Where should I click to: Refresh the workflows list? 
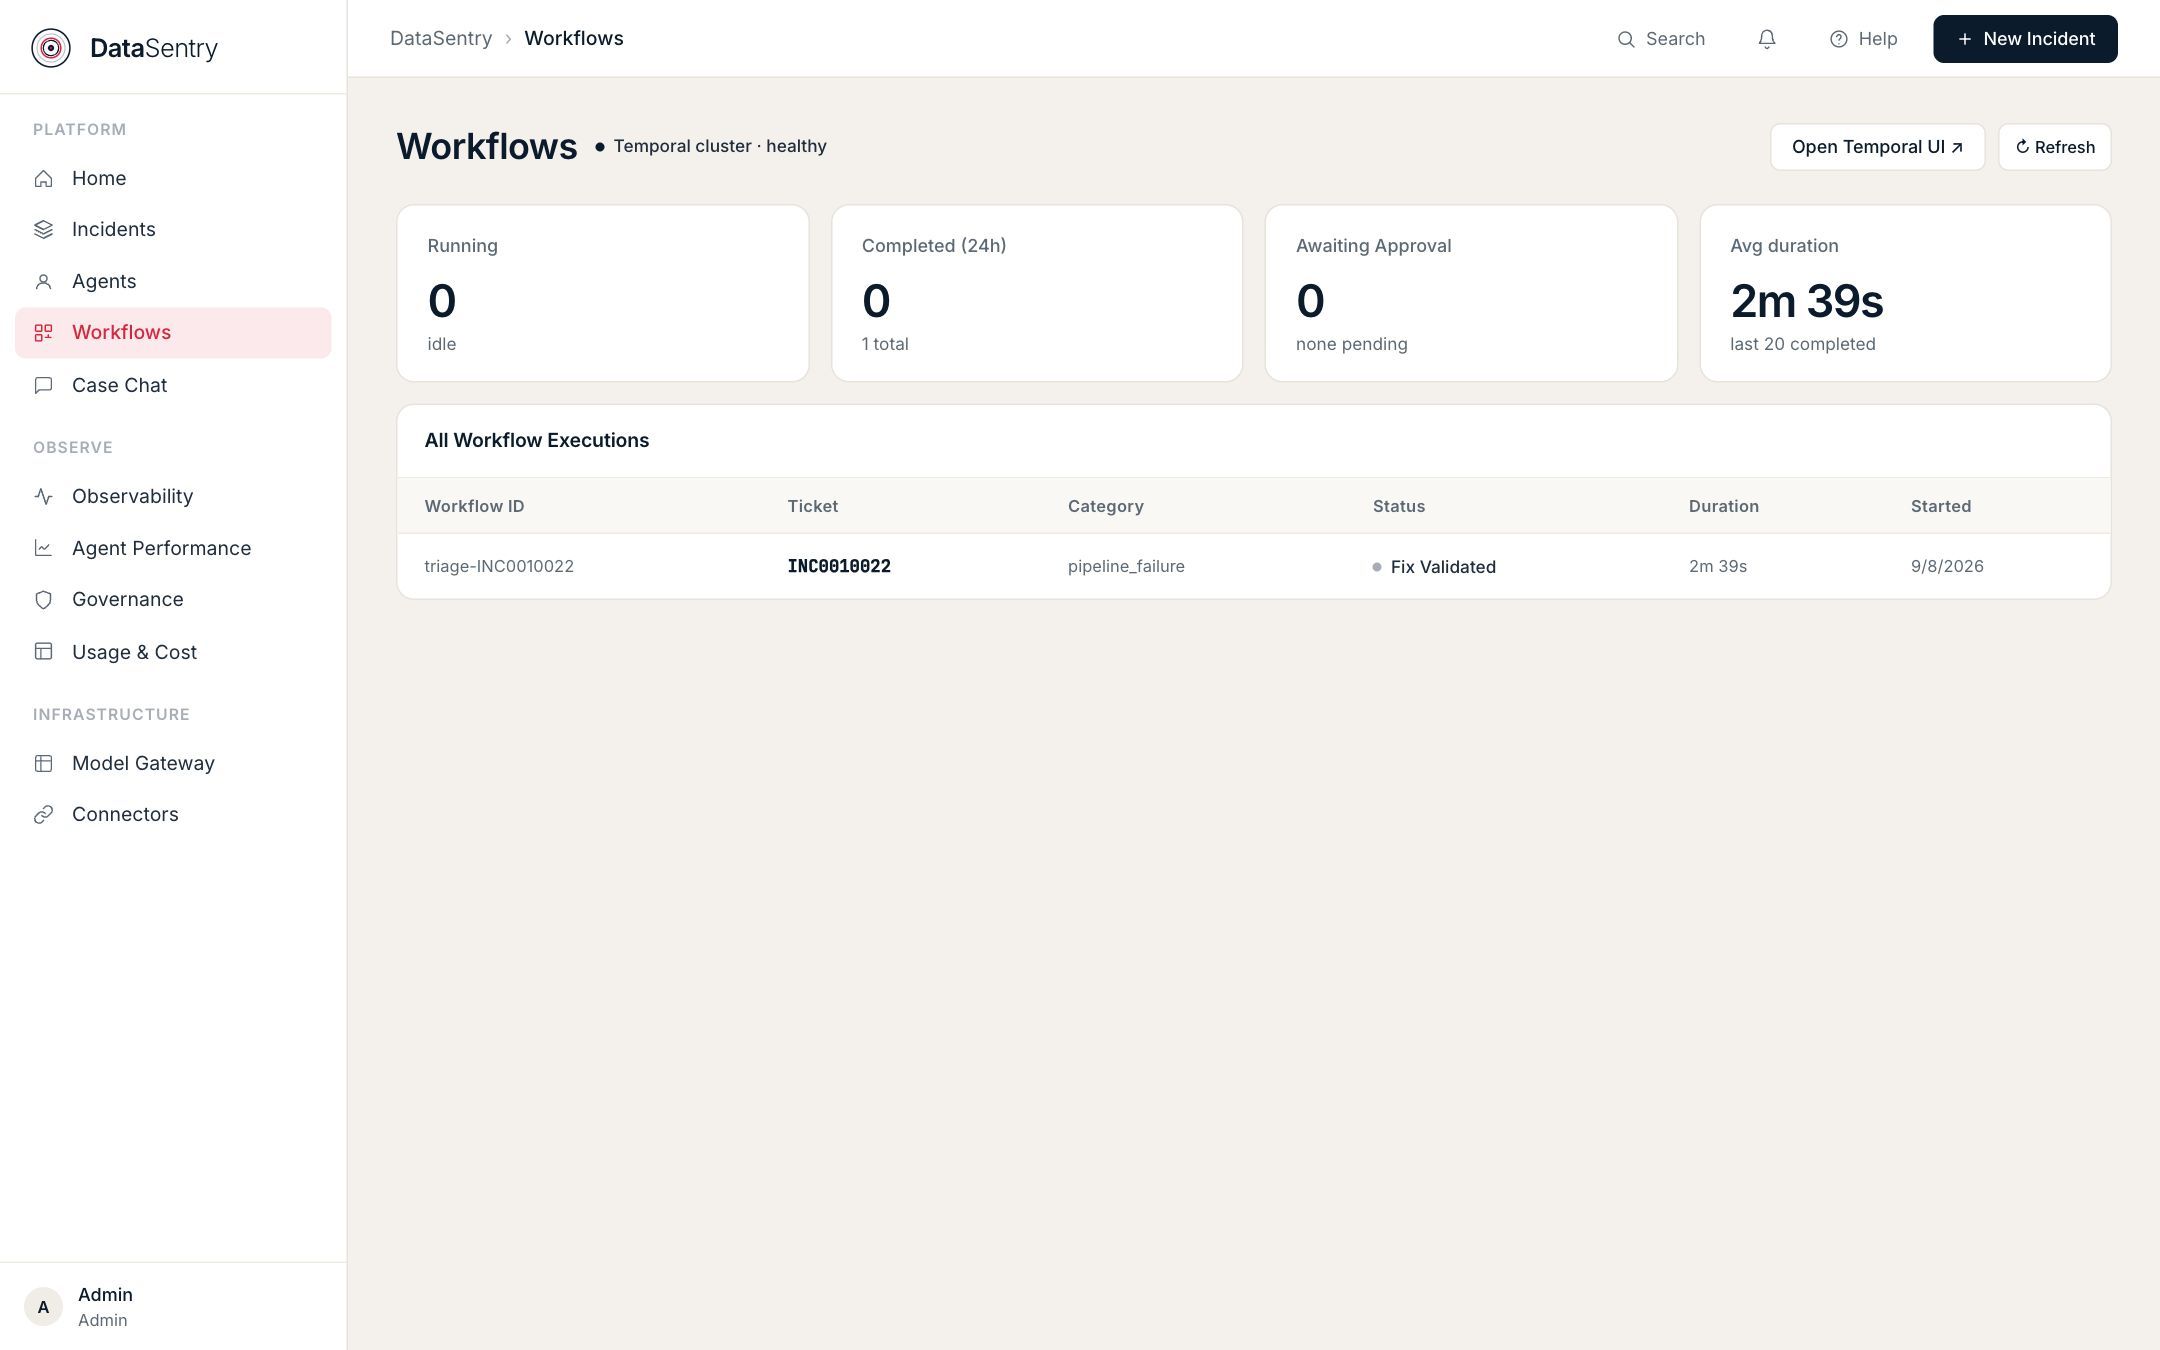click(x=2054, y=147)
